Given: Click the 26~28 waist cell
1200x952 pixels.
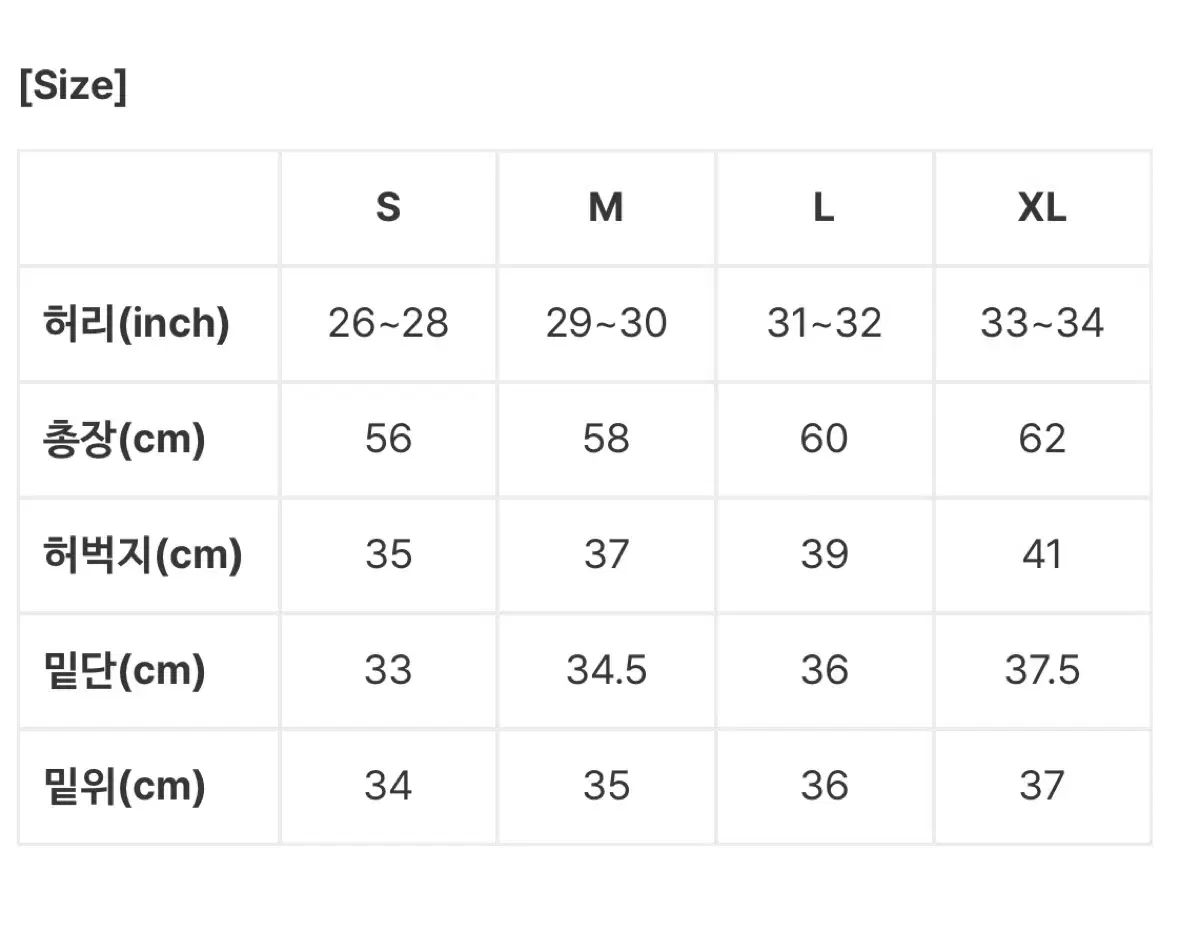Looking at the screenshot, I should (388, 323).
